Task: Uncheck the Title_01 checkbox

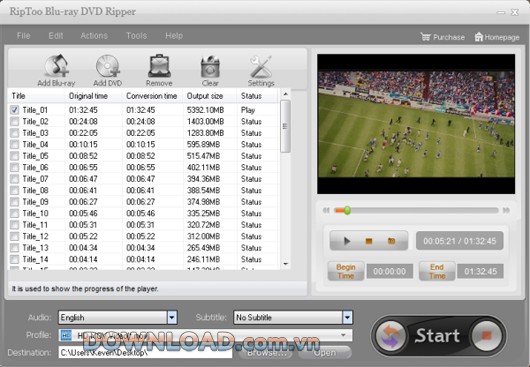Action: [15, 110]
